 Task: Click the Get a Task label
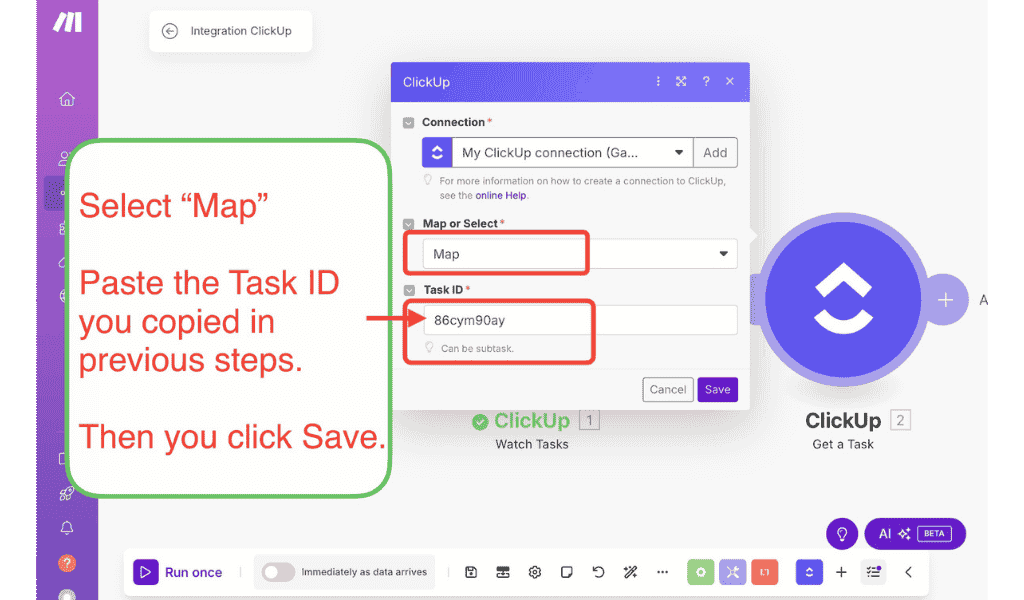[x=842, y=445]
